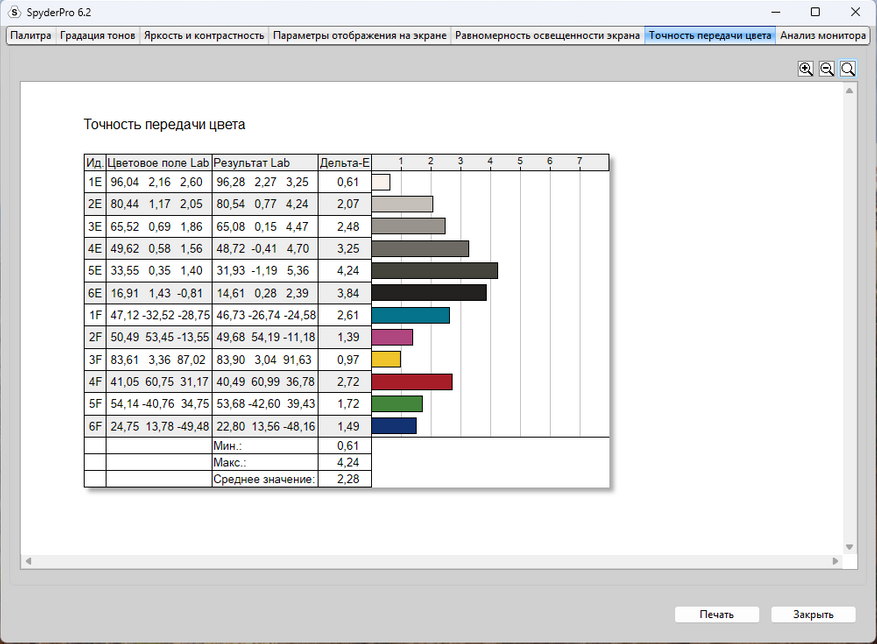Click the Закрыть button
Image resolution: width=877 pixels, height=644 pixels.
tap(813, 614)
